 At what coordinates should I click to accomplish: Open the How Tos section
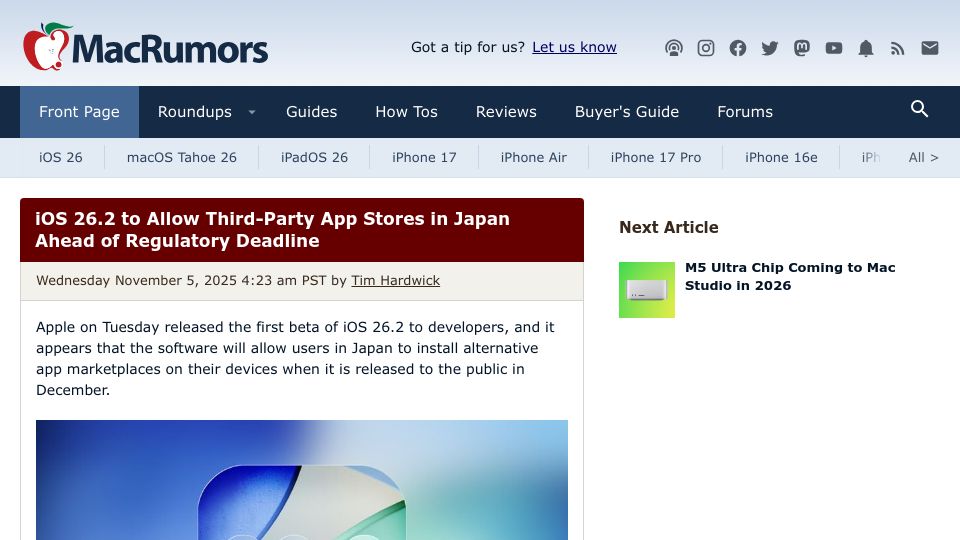[x=407, y=111]
